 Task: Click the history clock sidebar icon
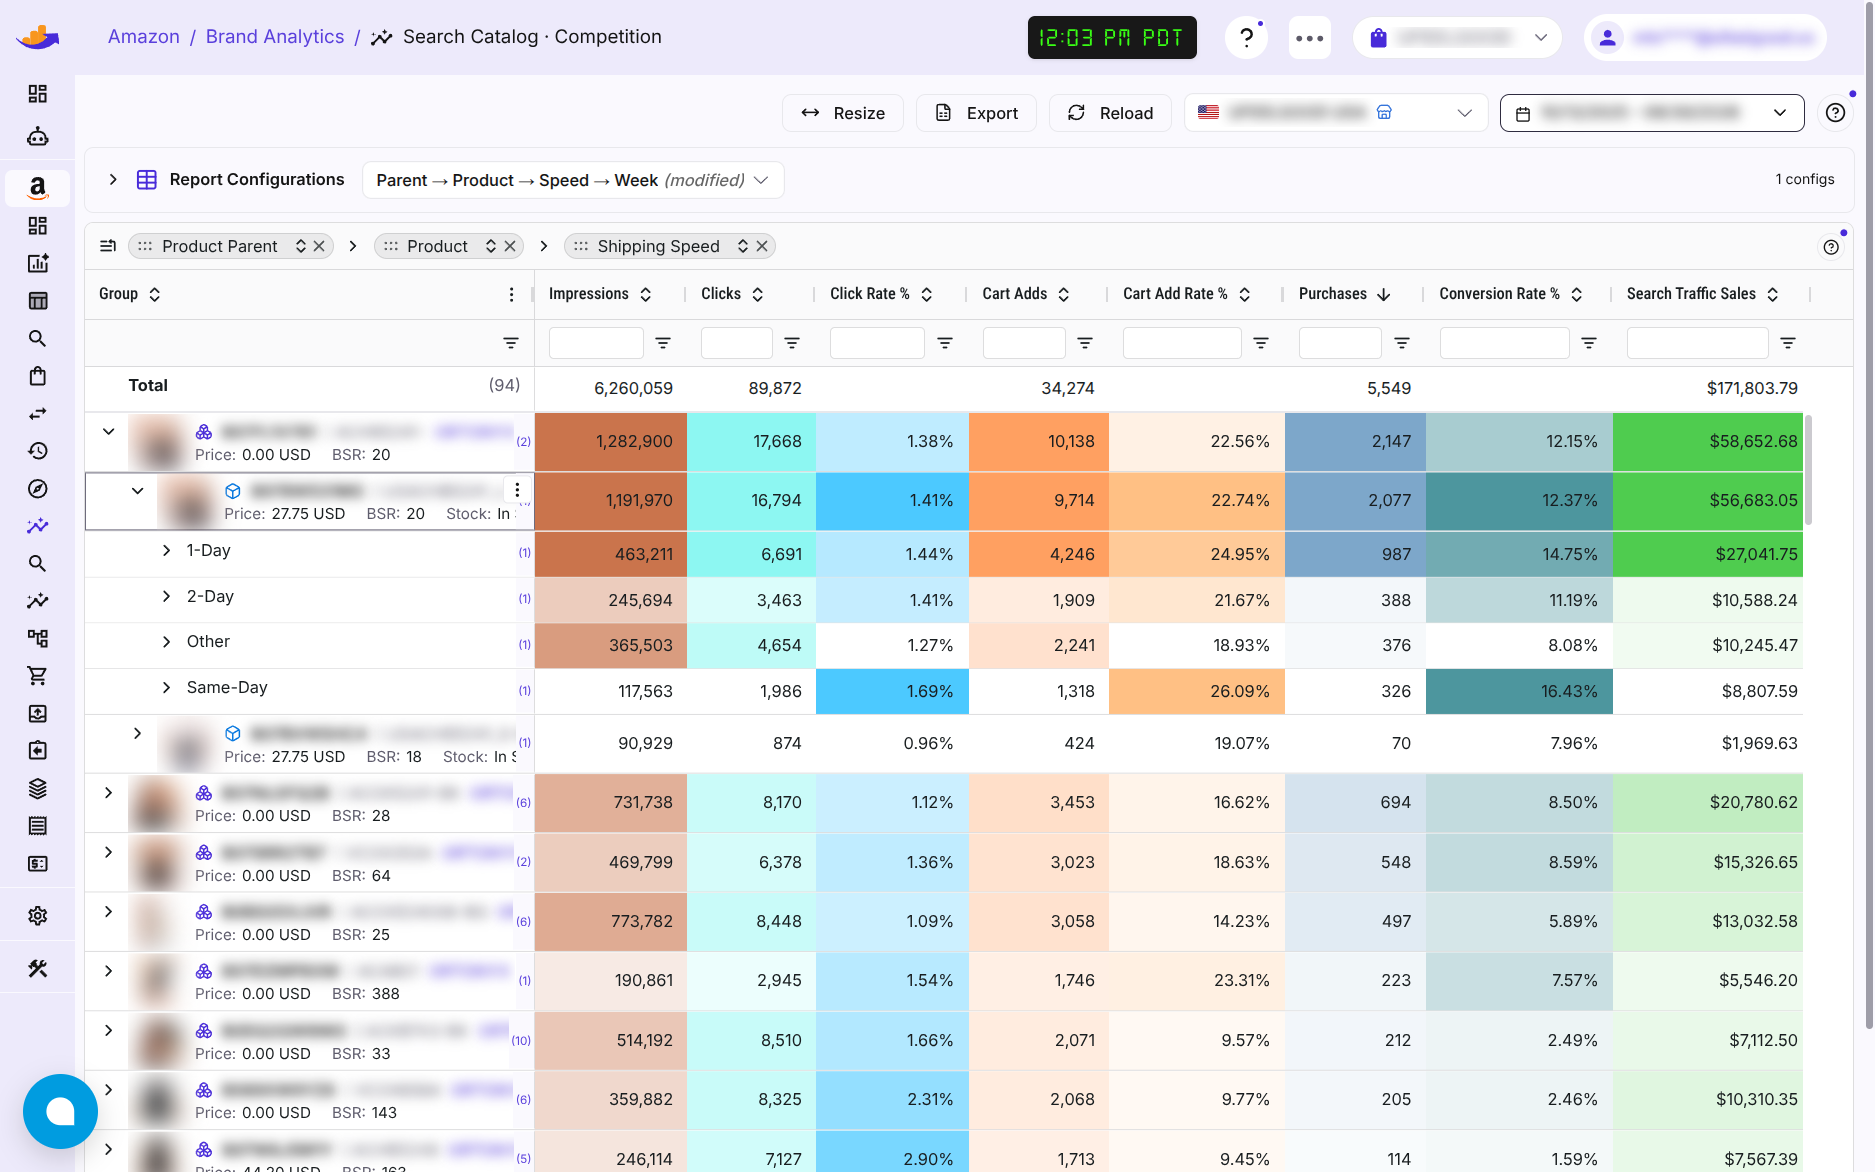tap(37, 451)
